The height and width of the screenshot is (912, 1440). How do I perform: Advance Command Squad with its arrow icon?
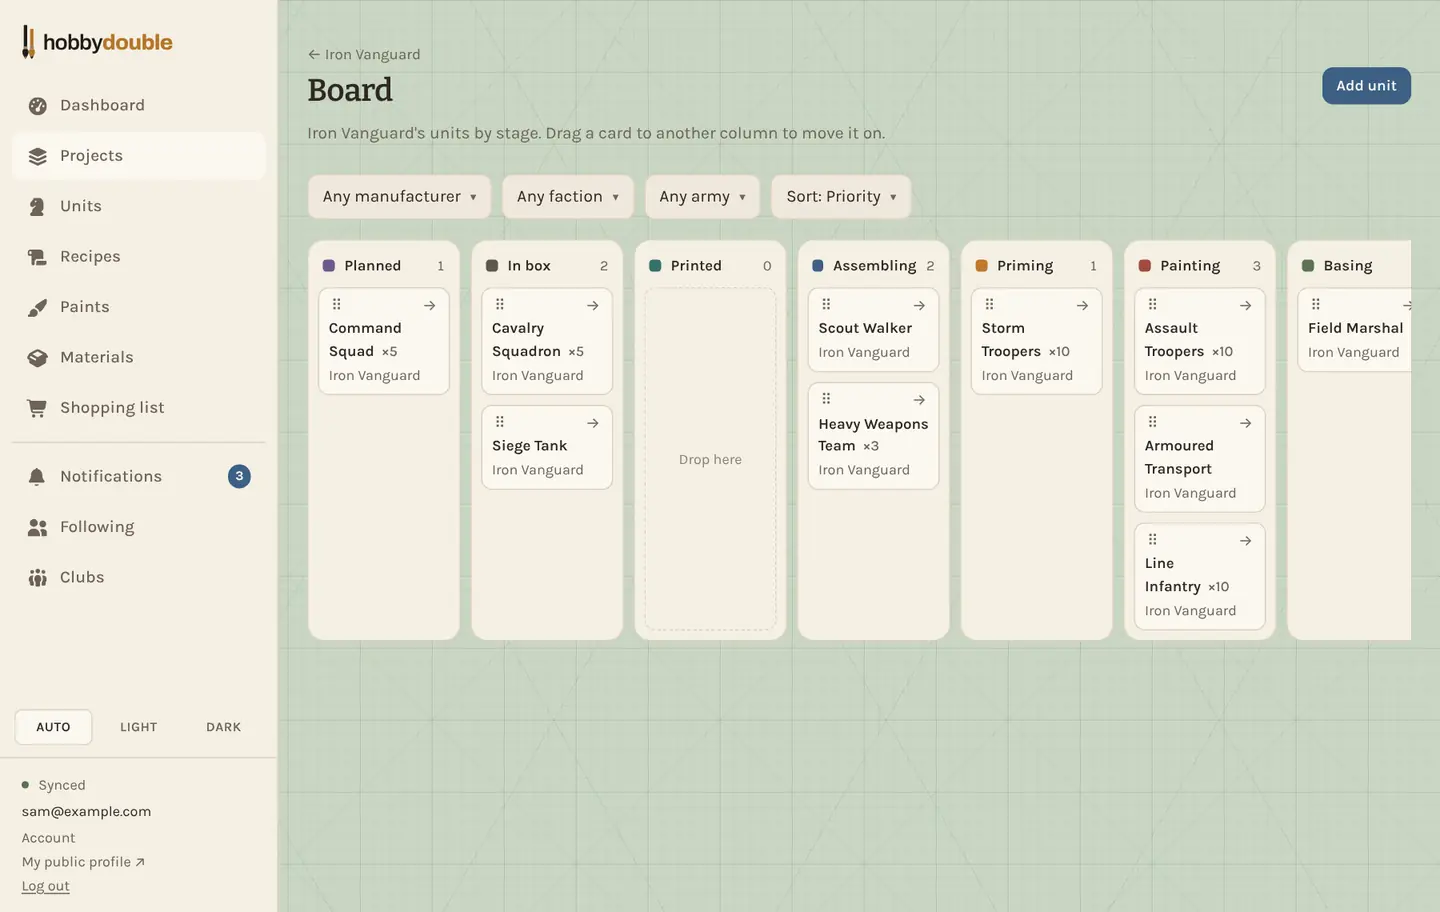click(429, 306)
